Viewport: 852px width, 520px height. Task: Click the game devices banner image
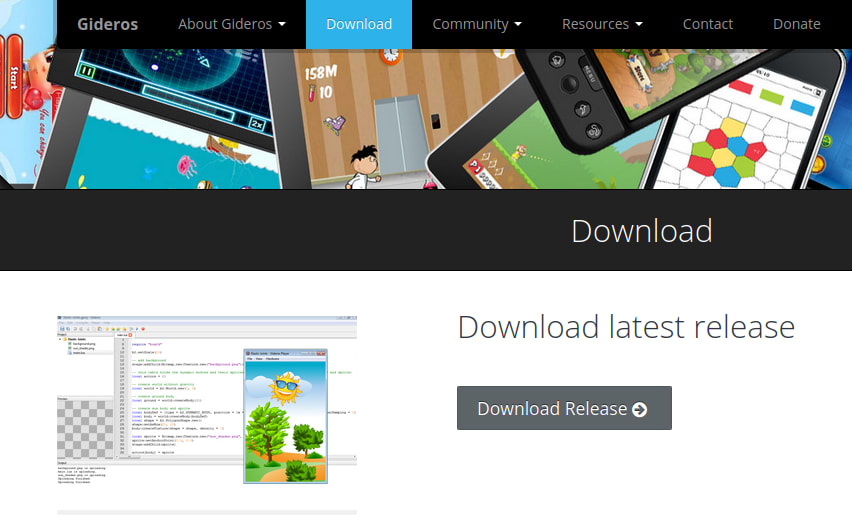(426, 119)
